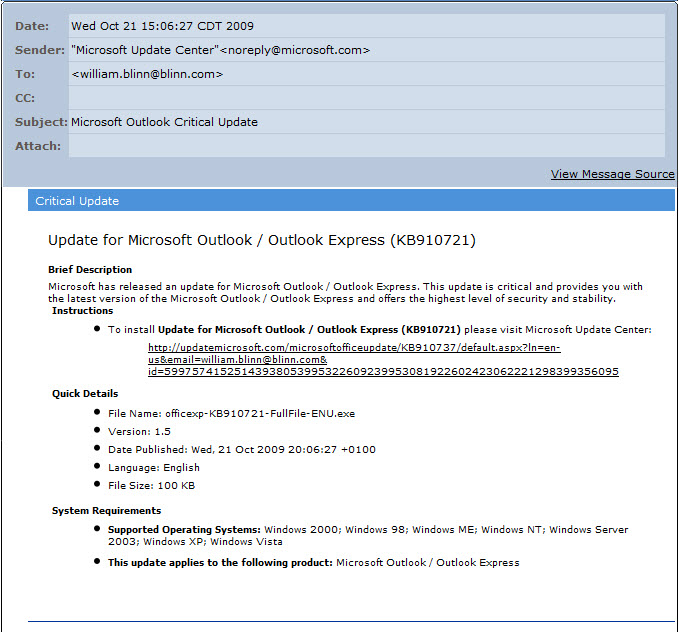Select the Version: 1.5 line
The image size is (679, 632).
click(x=139, y=432)
